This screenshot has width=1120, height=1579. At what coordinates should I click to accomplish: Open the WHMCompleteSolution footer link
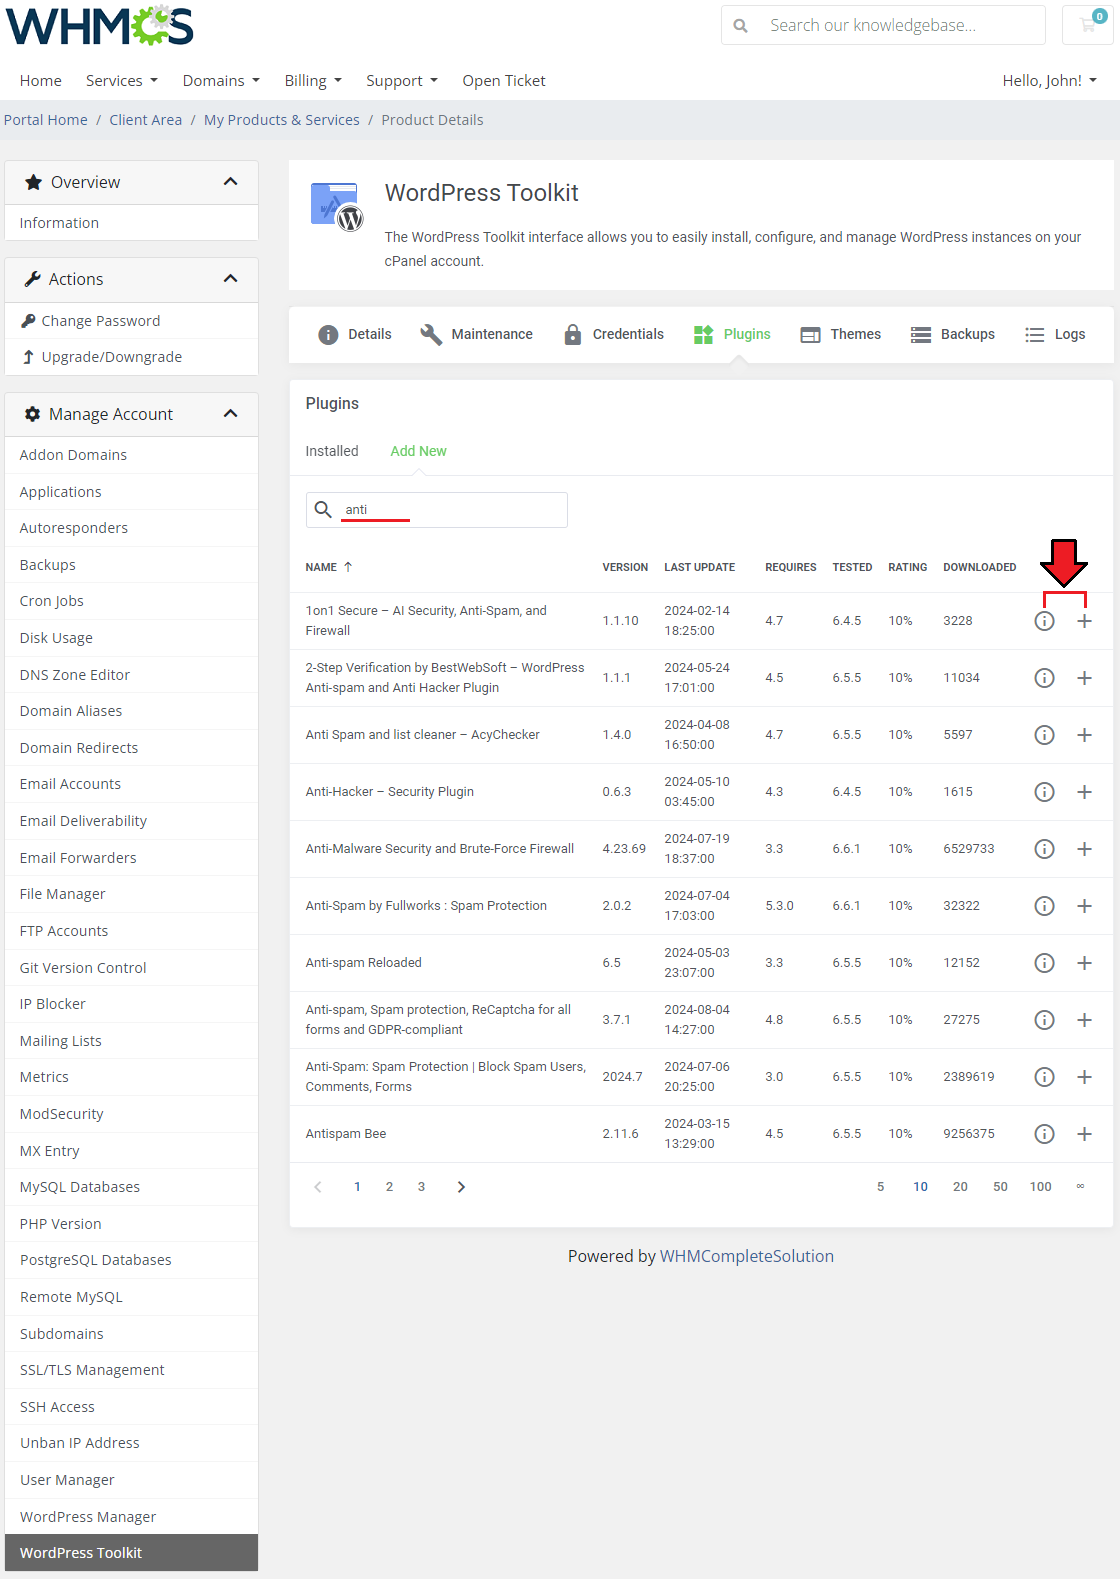(747, 1256)
